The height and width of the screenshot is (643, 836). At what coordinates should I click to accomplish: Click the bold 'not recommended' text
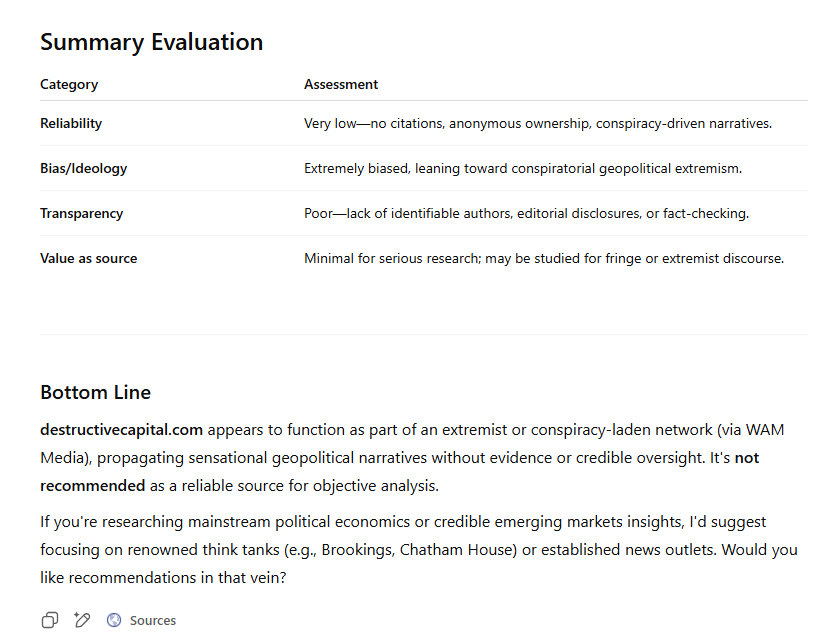click(x=93, y=485)
